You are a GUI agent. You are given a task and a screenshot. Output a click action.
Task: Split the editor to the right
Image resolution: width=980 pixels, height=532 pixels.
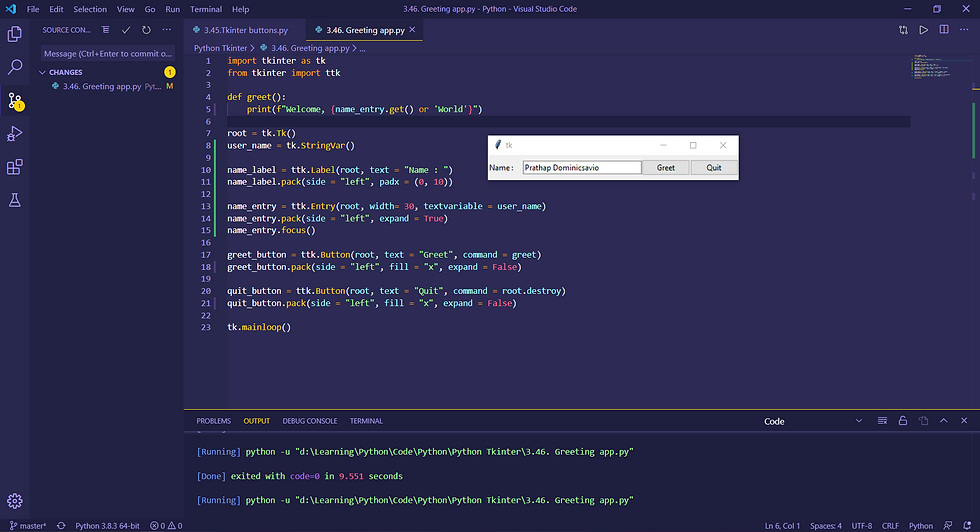944,30
